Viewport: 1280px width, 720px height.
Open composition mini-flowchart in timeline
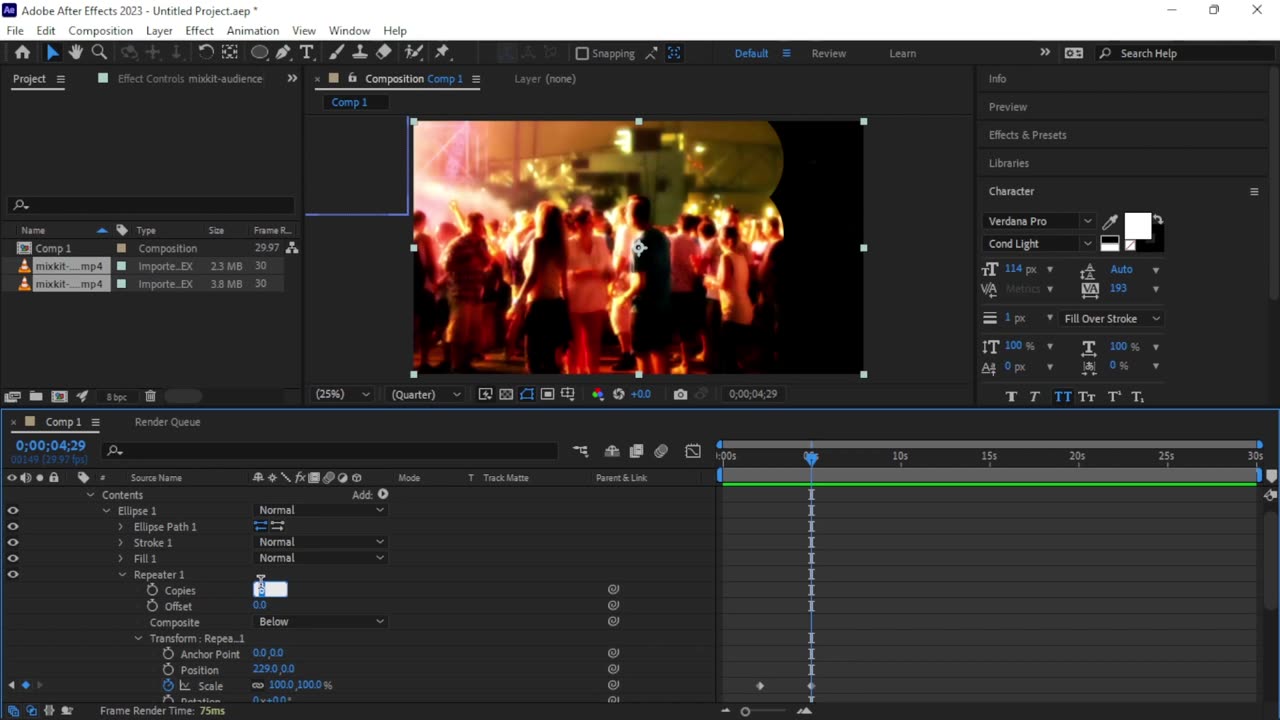(581, 452)
